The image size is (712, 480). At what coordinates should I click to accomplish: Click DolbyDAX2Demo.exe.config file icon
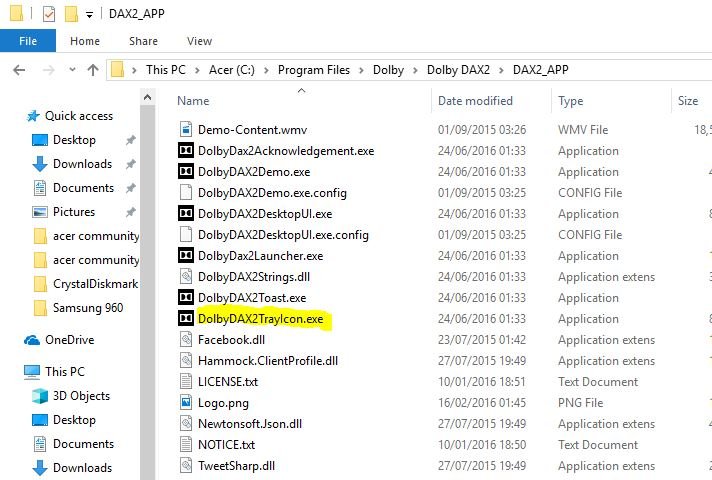pos(186,193)
